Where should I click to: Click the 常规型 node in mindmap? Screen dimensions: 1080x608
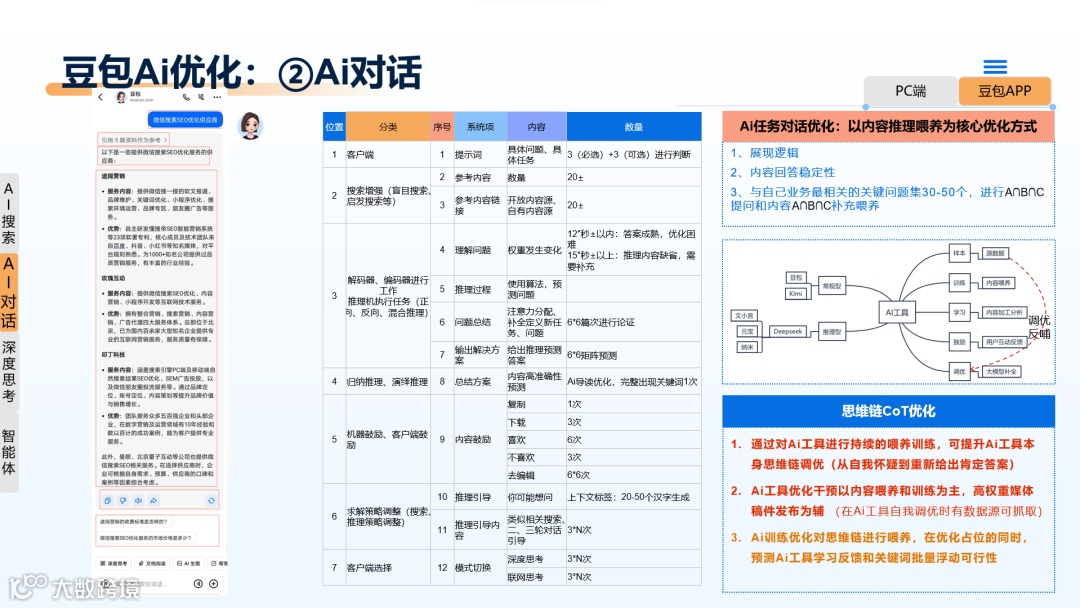832,285
